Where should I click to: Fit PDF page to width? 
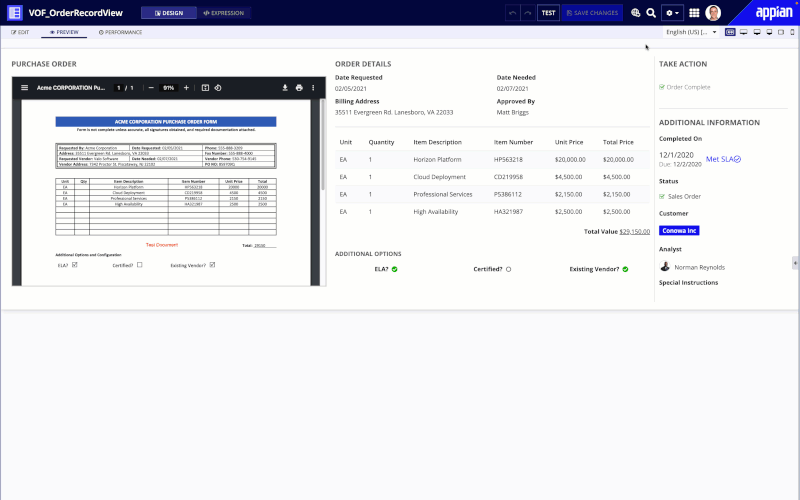click(x=205, y=88)
